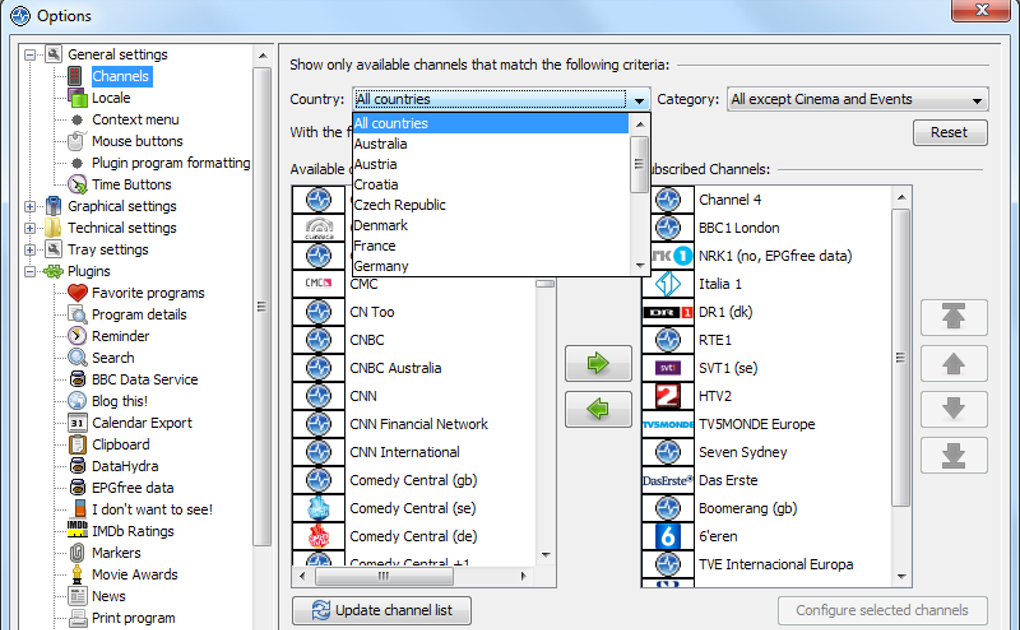This screenshot has height=630, width=1020.
Task: Click the Mouse buttons icon
Action: click(x=77, y=141)
